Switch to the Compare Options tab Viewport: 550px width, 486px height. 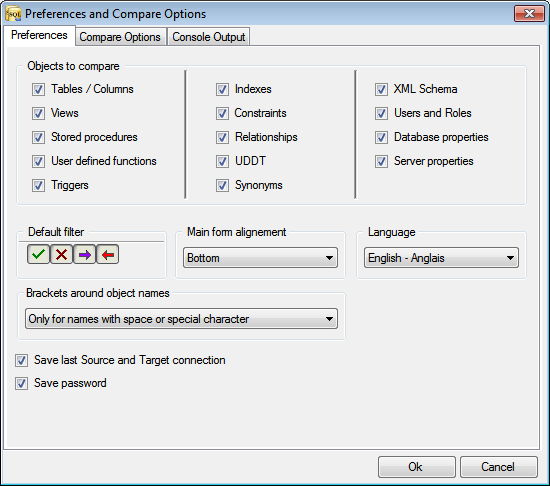[120, 37]
